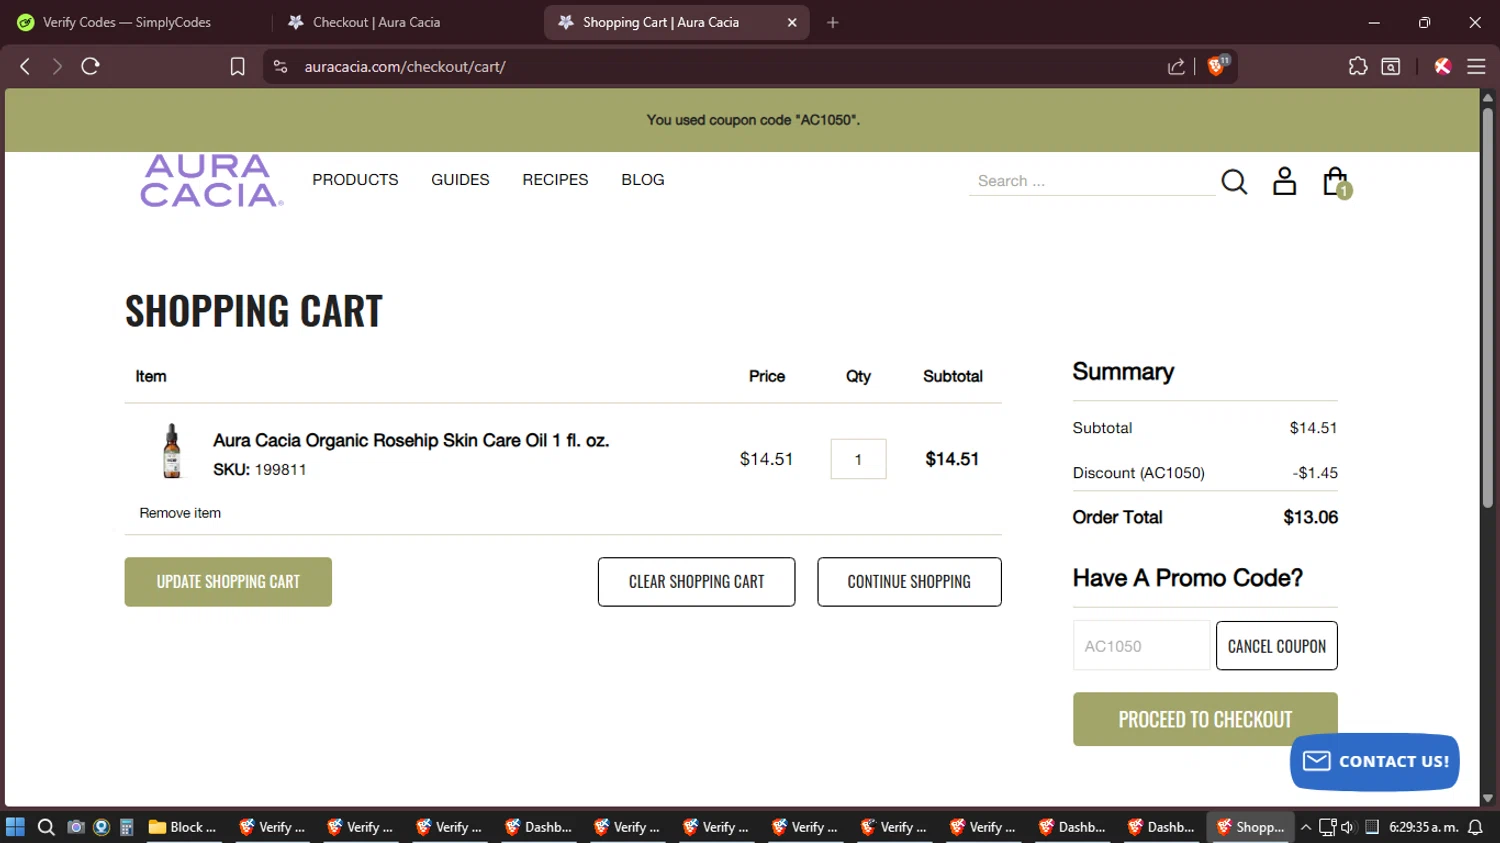This screenshot has height=843, width=1500.
Task: Click the Remove item link
Action: click(180, 513)
